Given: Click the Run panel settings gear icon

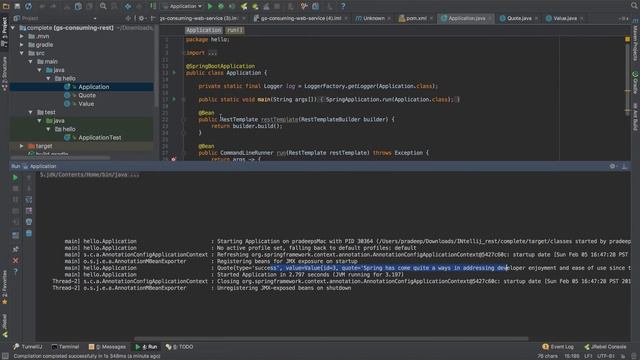Looking at the screenshot, I should pyautogui.click(x=612, y=166).
